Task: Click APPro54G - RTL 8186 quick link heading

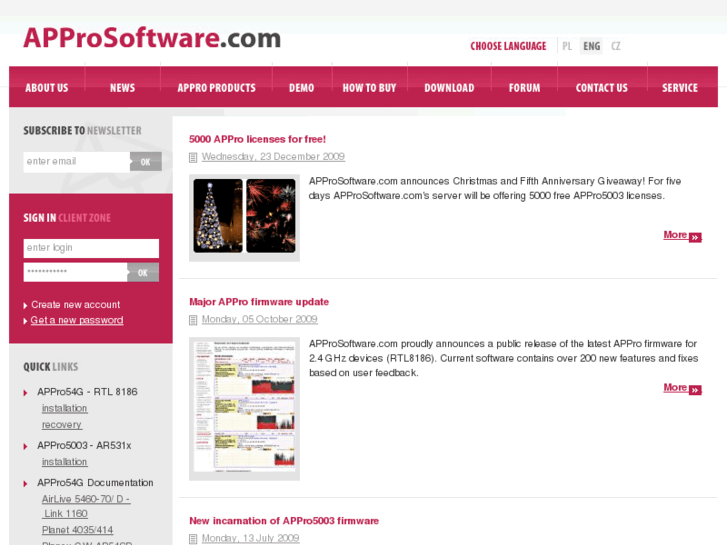Action: 87,392
